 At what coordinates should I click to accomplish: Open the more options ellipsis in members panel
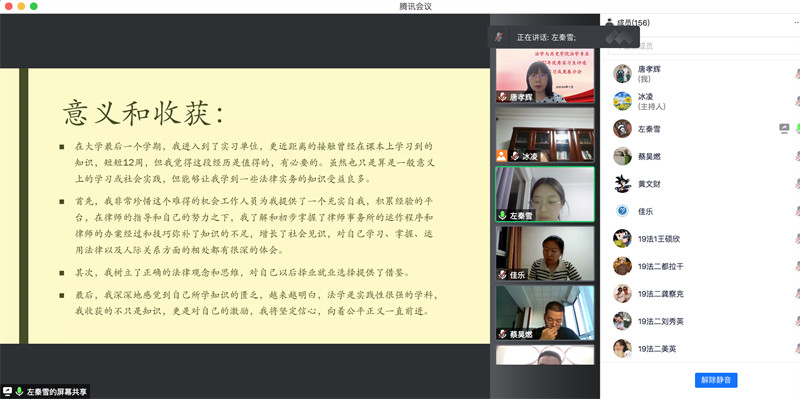click(x=796, y=22)
